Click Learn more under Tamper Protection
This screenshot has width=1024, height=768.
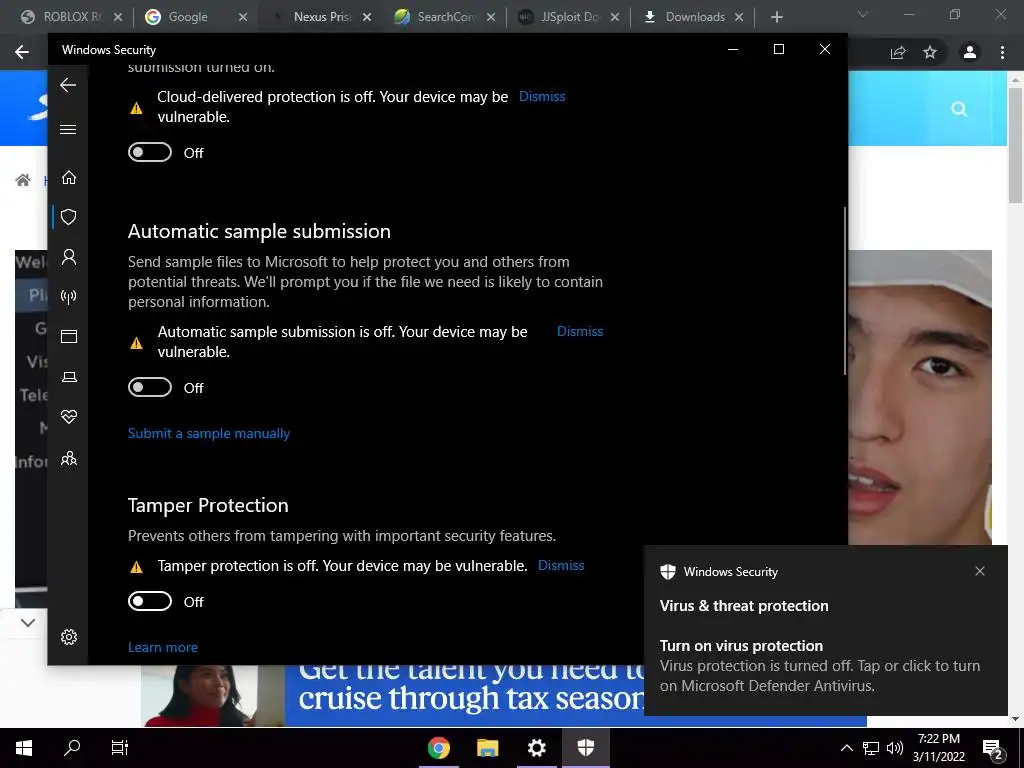pyautogui.click(x=163, y=647)
